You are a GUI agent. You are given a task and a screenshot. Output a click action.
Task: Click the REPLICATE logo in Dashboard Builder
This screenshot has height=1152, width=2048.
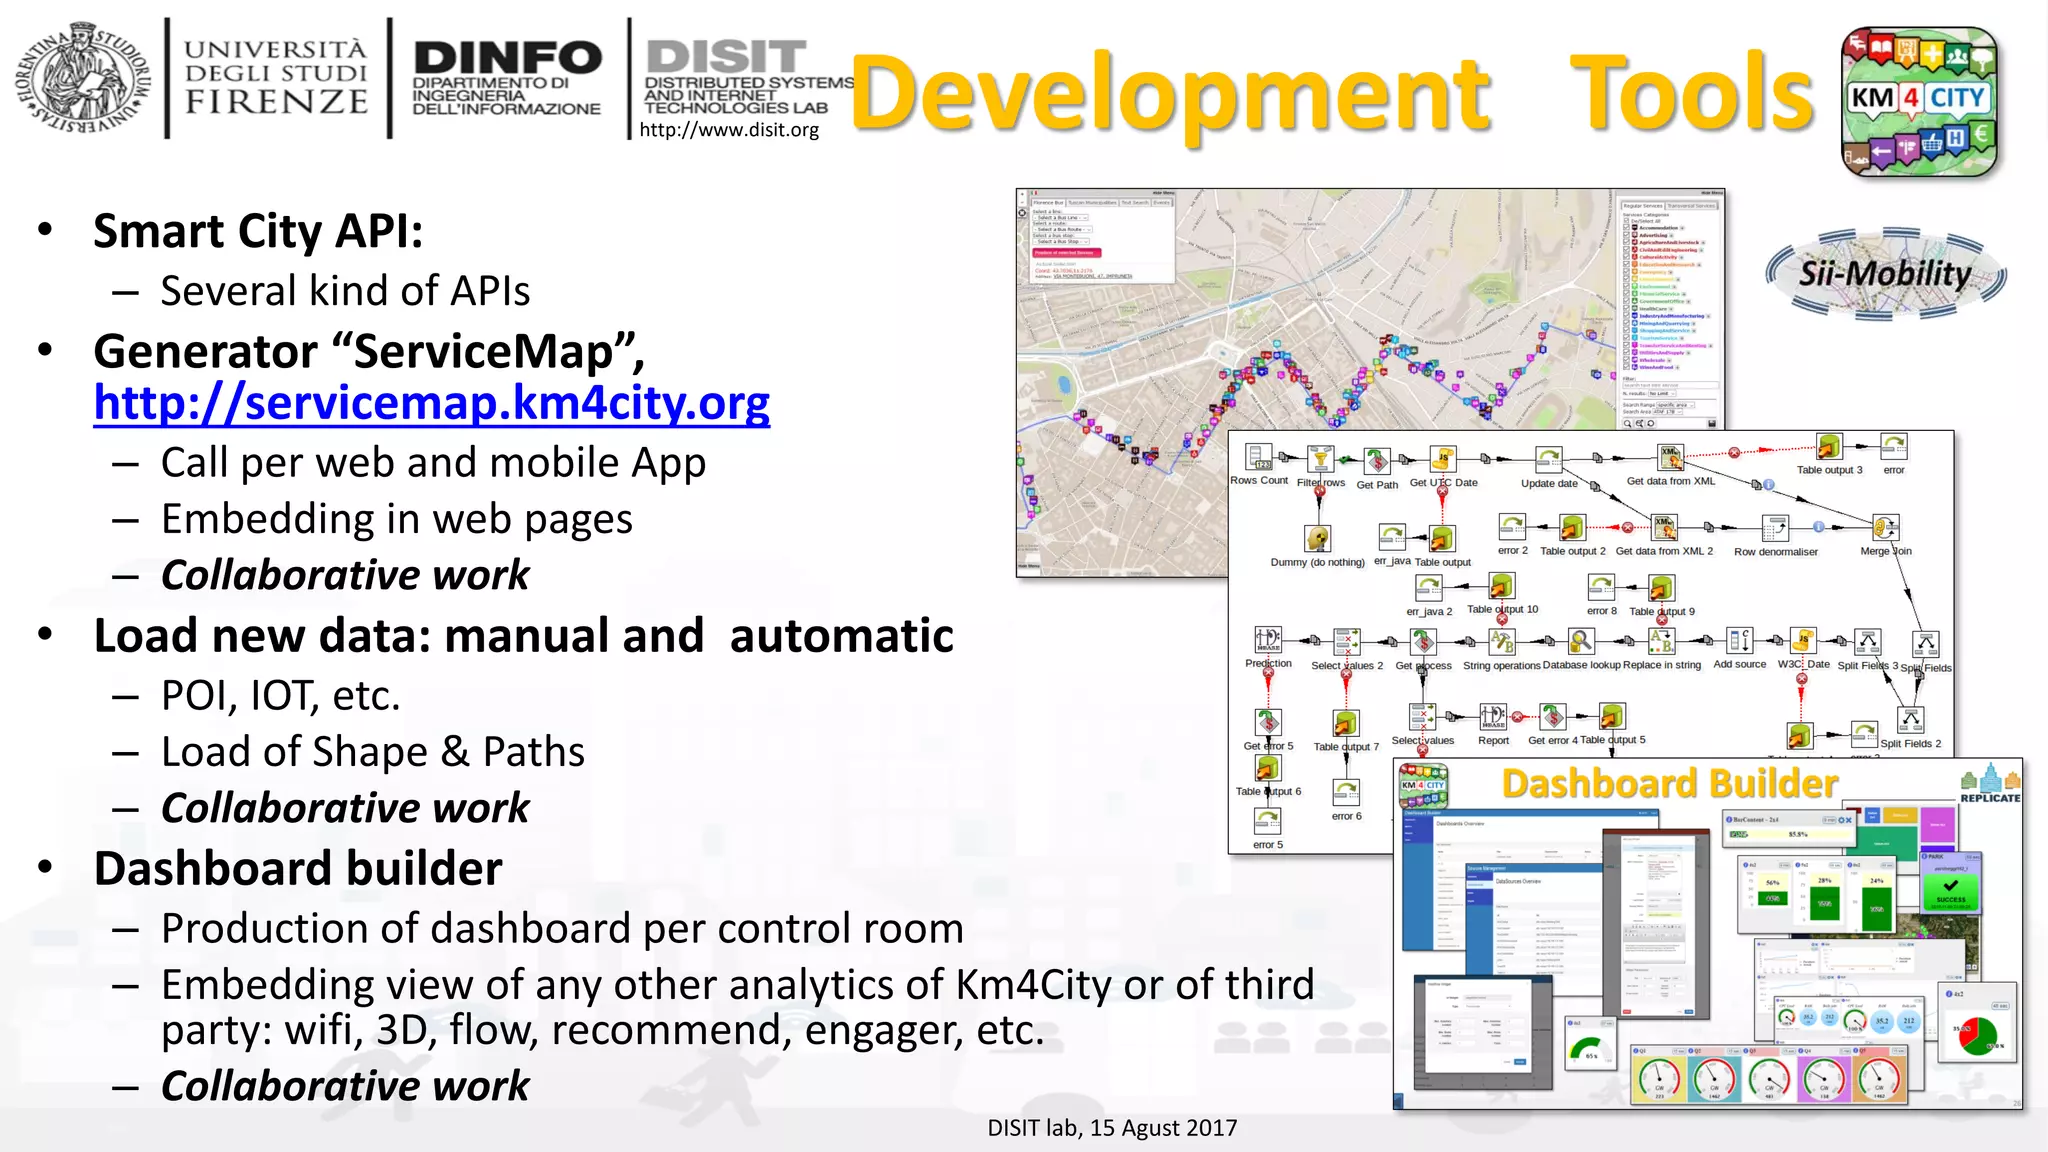(1990, 783)
